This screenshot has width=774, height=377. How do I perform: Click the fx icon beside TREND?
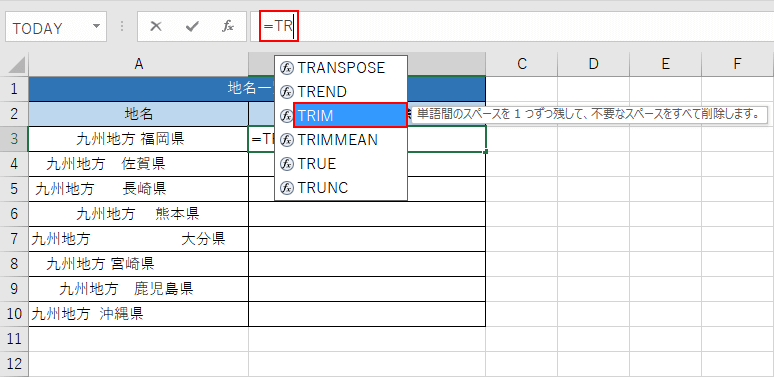point(287,92)
